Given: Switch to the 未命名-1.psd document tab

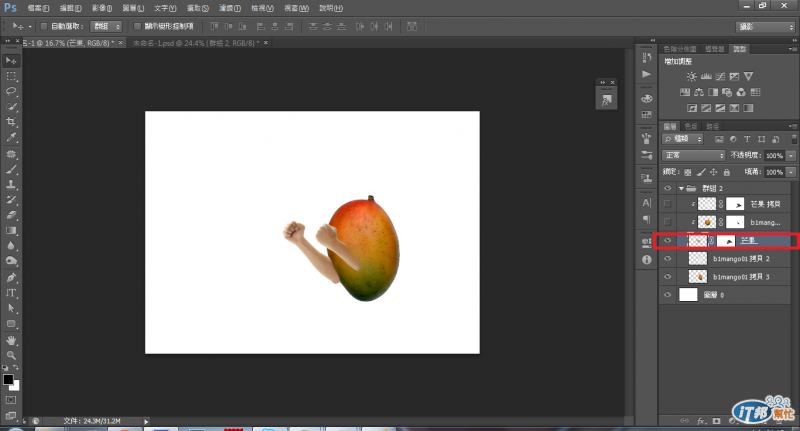Looking at the screenshot, I should click(196, 43).
